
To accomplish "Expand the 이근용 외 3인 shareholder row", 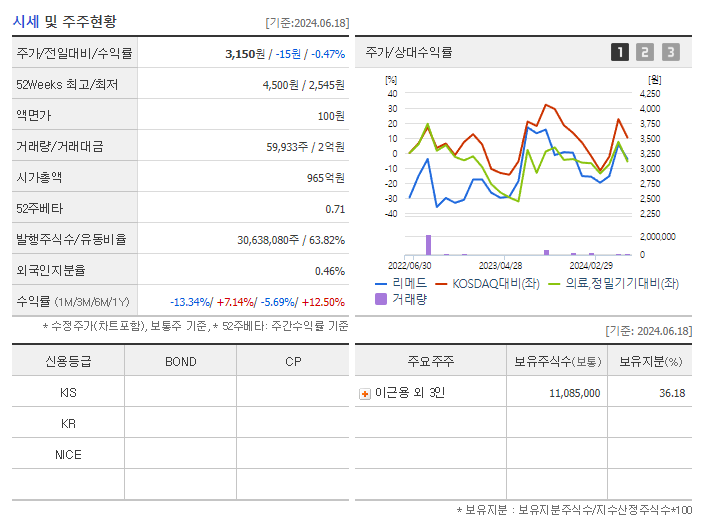I will coord(365,394).
